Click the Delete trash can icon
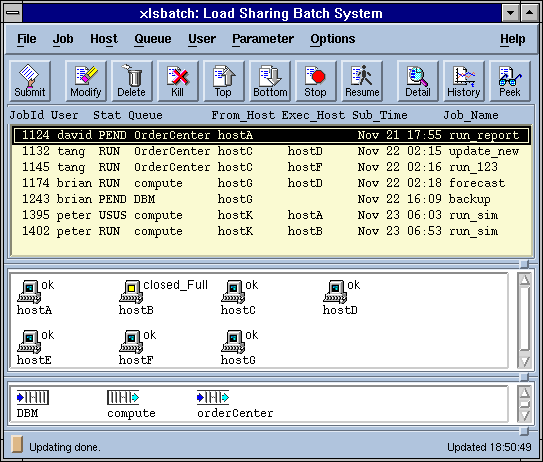The image size is (543, 462). [x=132, y=81]
